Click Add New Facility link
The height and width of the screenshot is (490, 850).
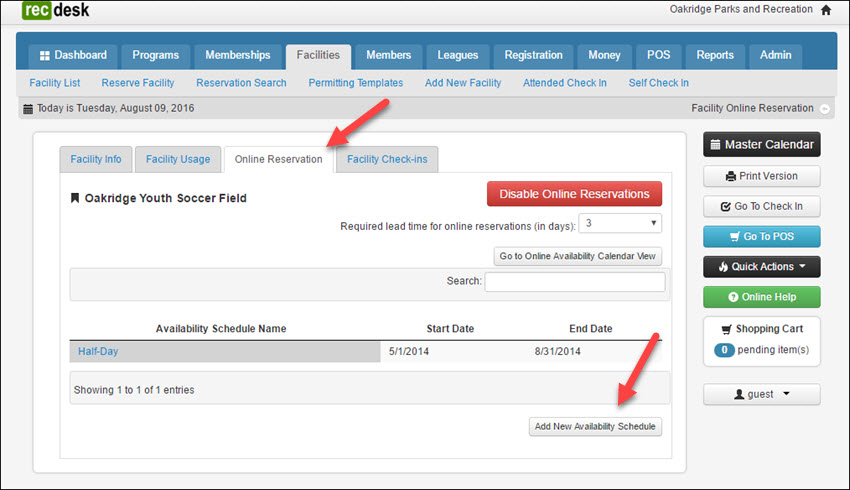[463, 83]
